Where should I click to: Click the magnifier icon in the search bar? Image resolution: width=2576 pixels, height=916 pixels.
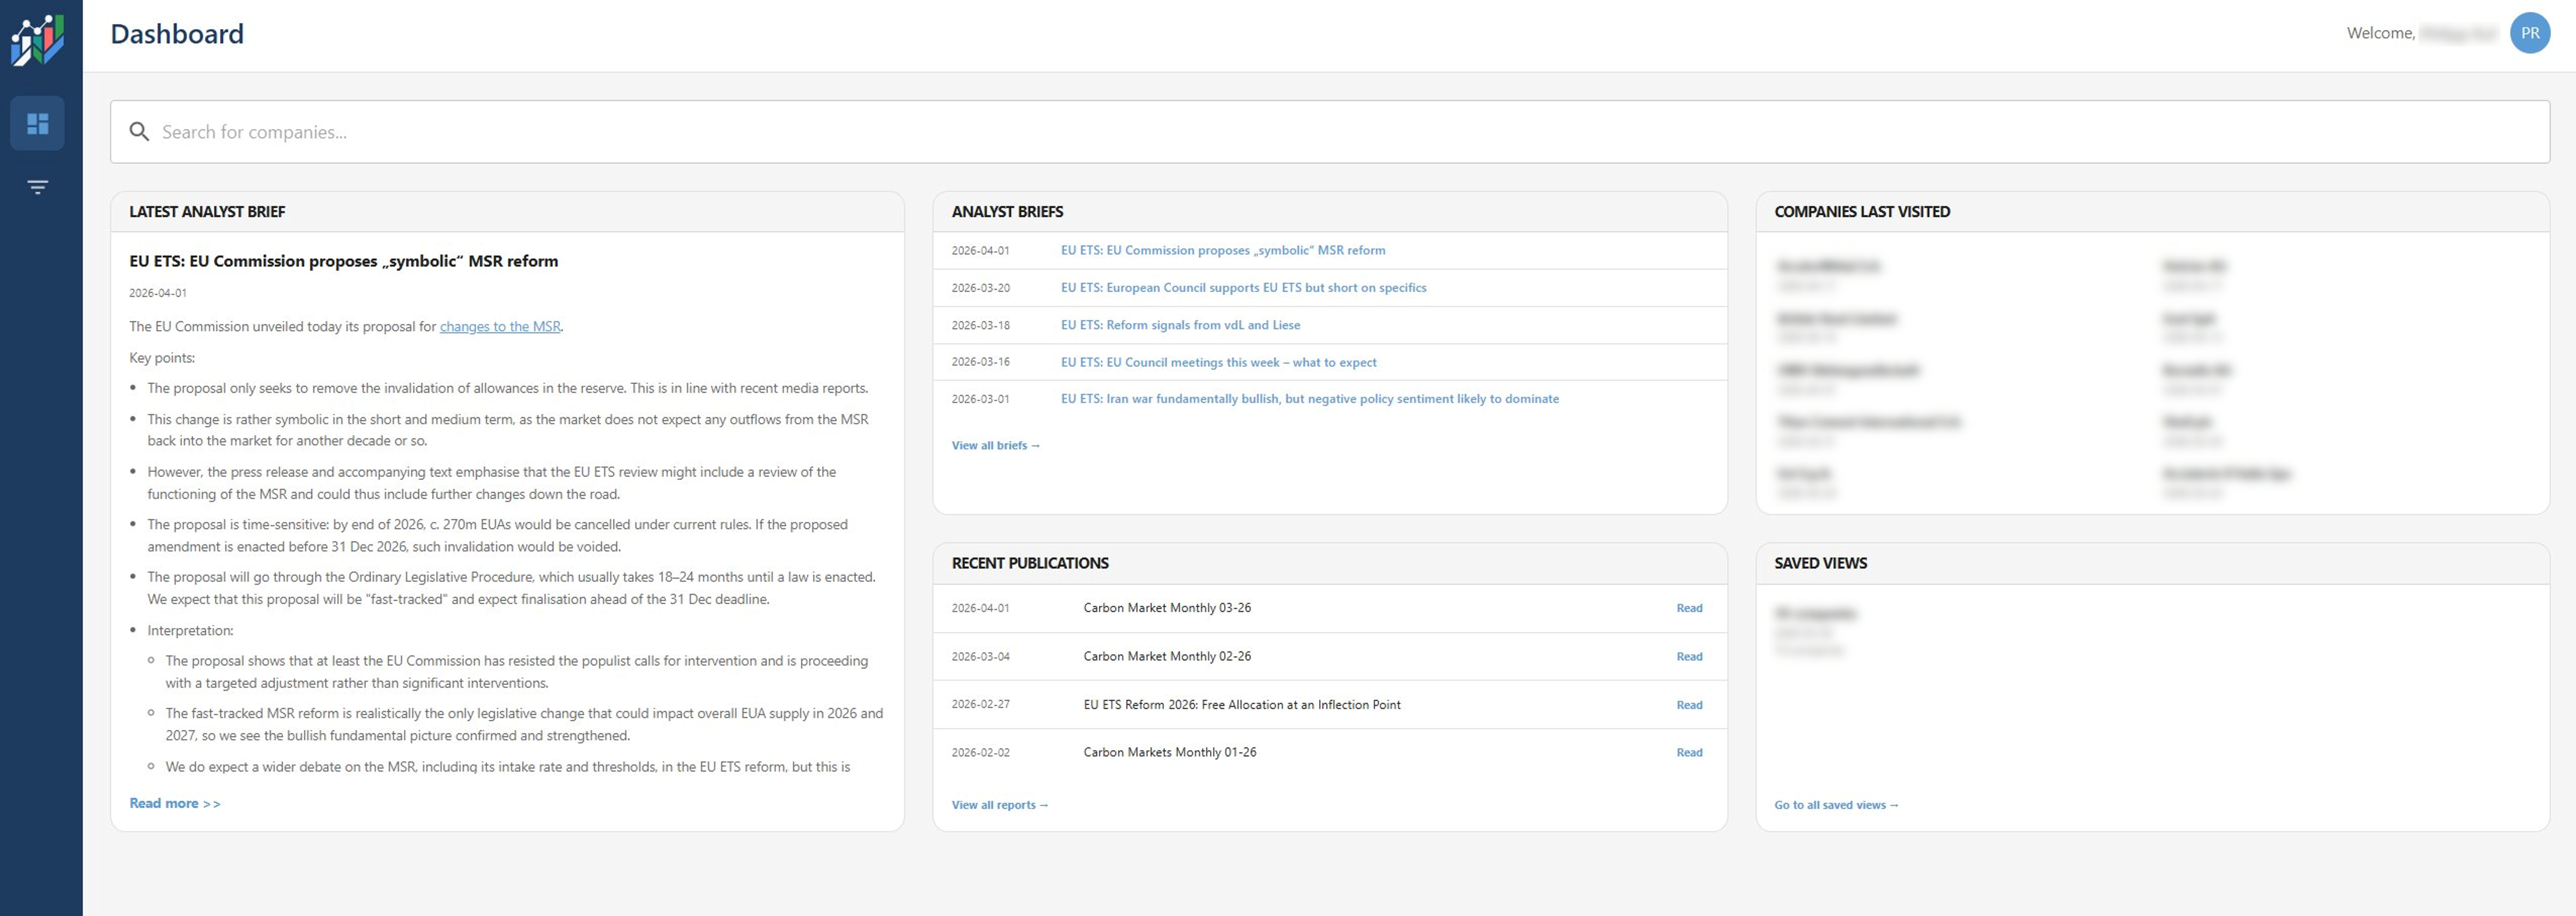pos(140,131)
